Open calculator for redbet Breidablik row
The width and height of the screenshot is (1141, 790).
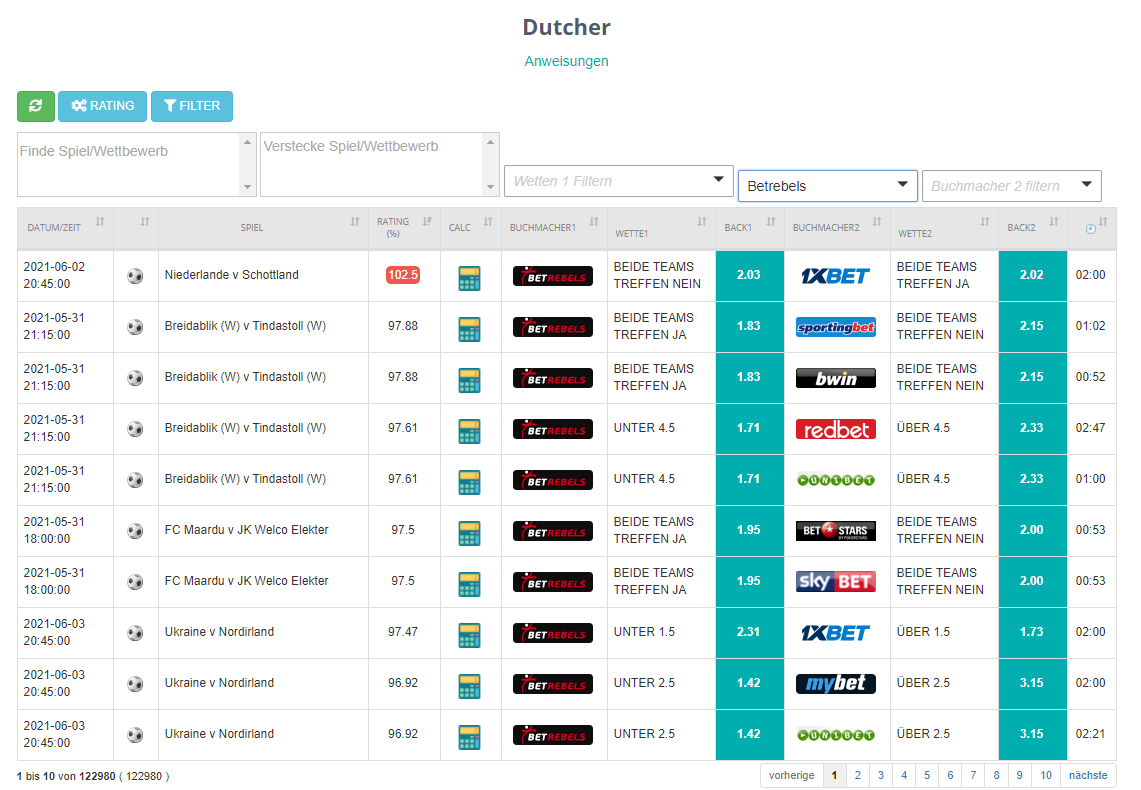(x=469, y=431)
